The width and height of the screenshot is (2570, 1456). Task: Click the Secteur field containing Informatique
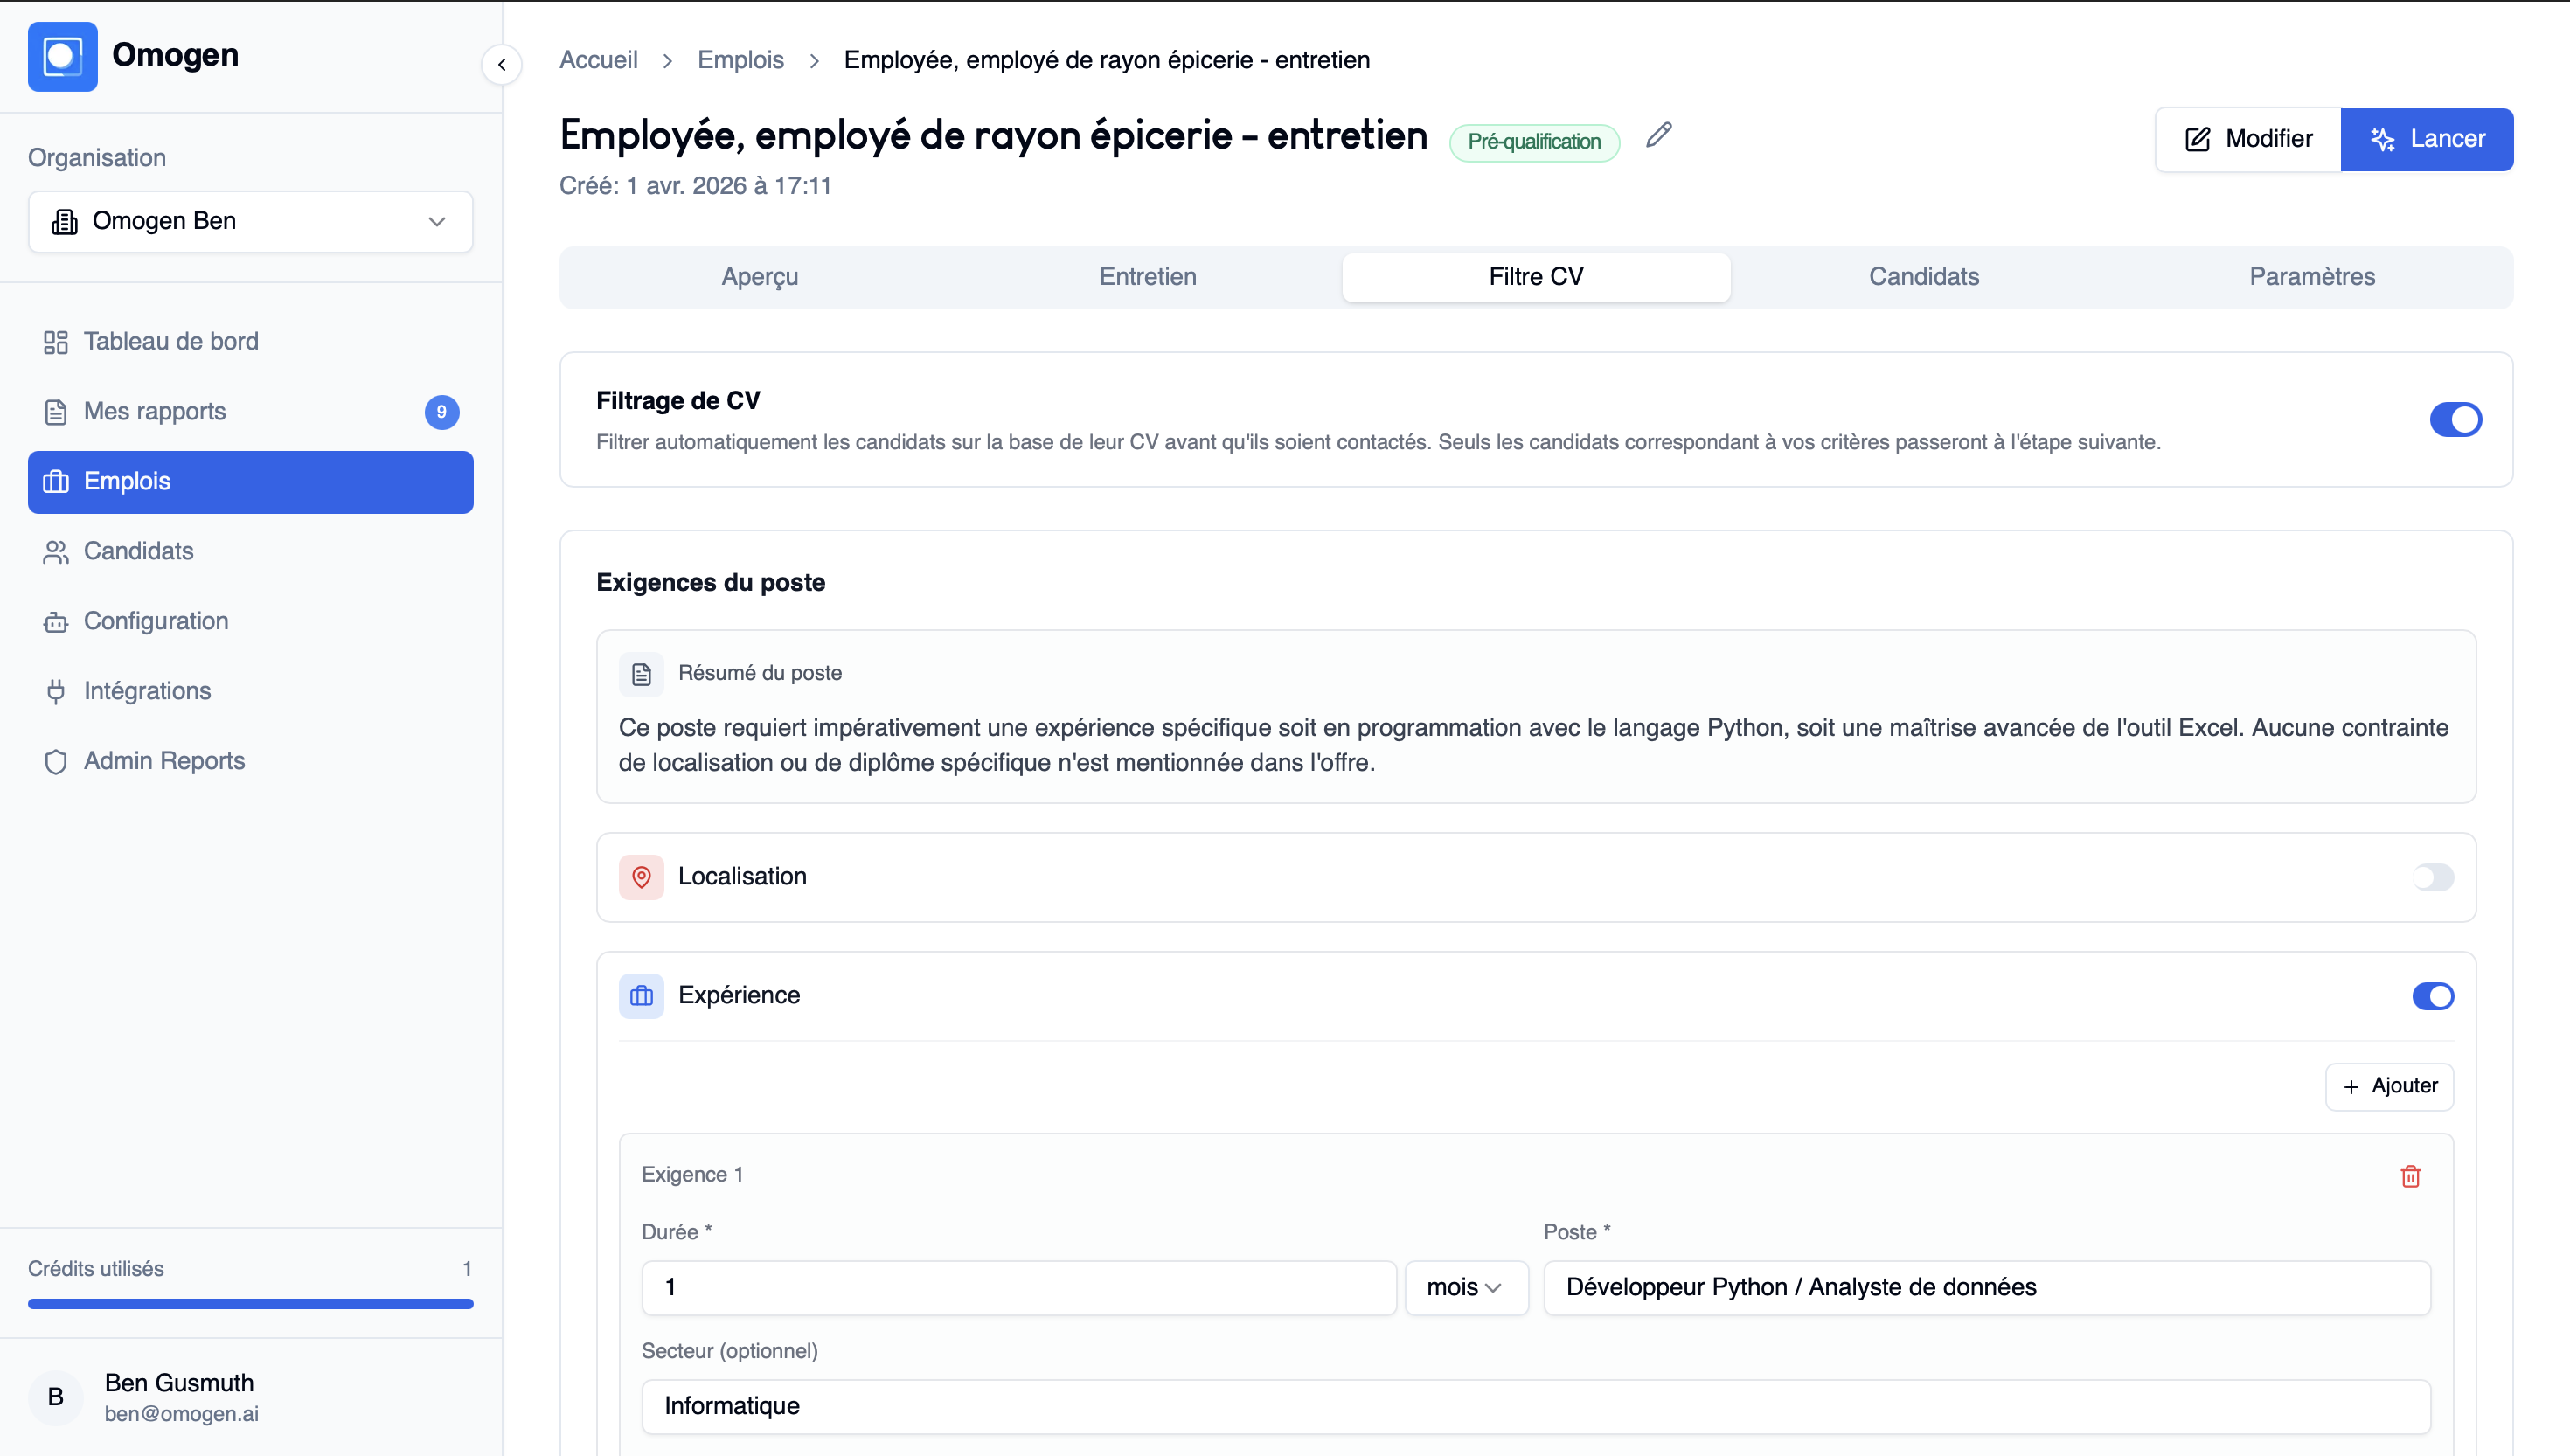click(1535, 1407)
